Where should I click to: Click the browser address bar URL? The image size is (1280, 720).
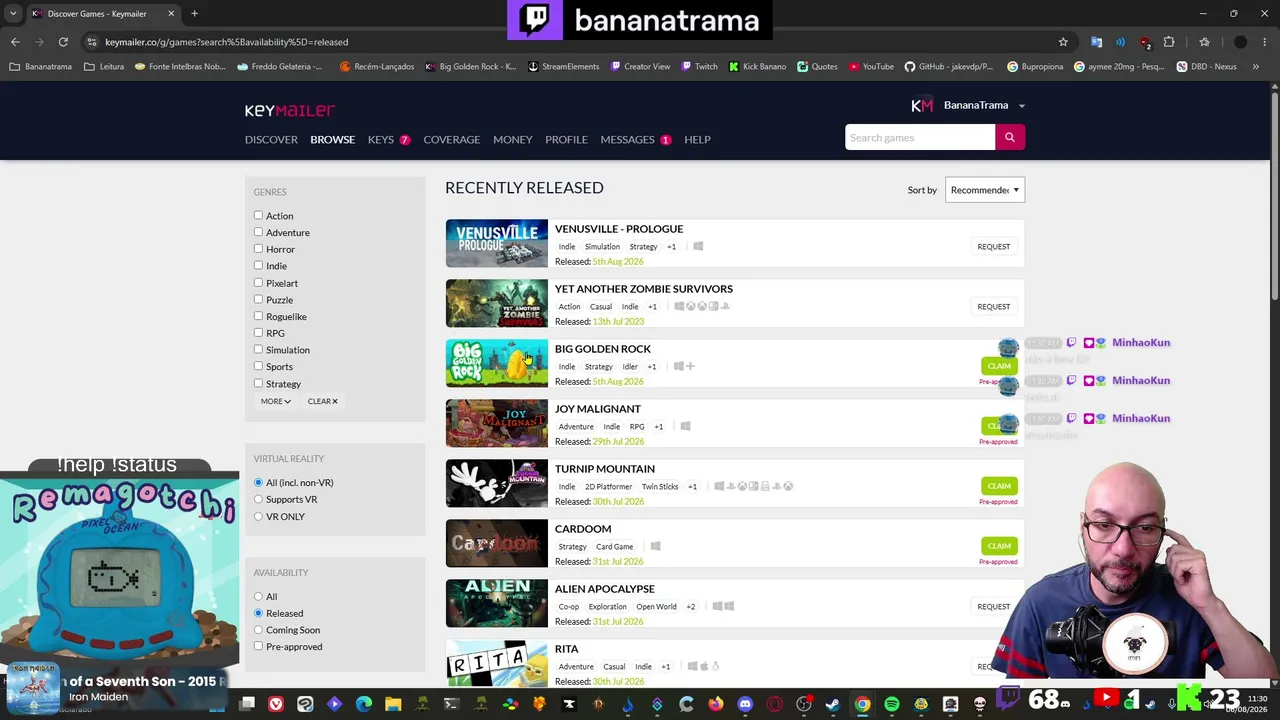click(227, 42)
